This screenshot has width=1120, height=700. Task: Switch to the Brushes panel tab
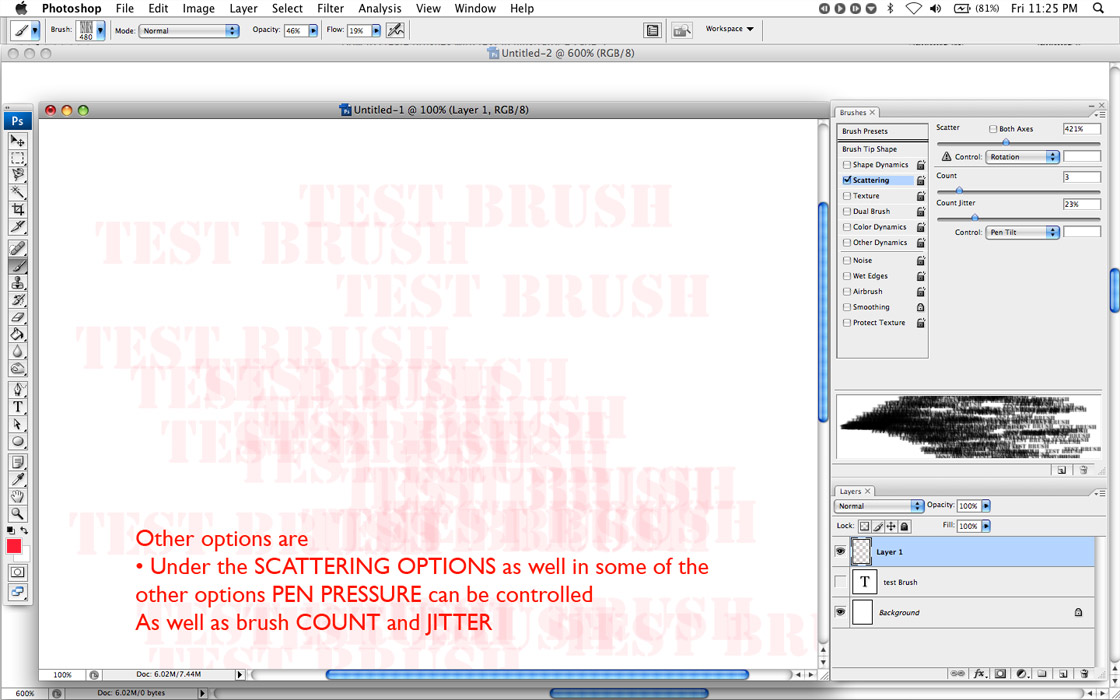(856, 113)
